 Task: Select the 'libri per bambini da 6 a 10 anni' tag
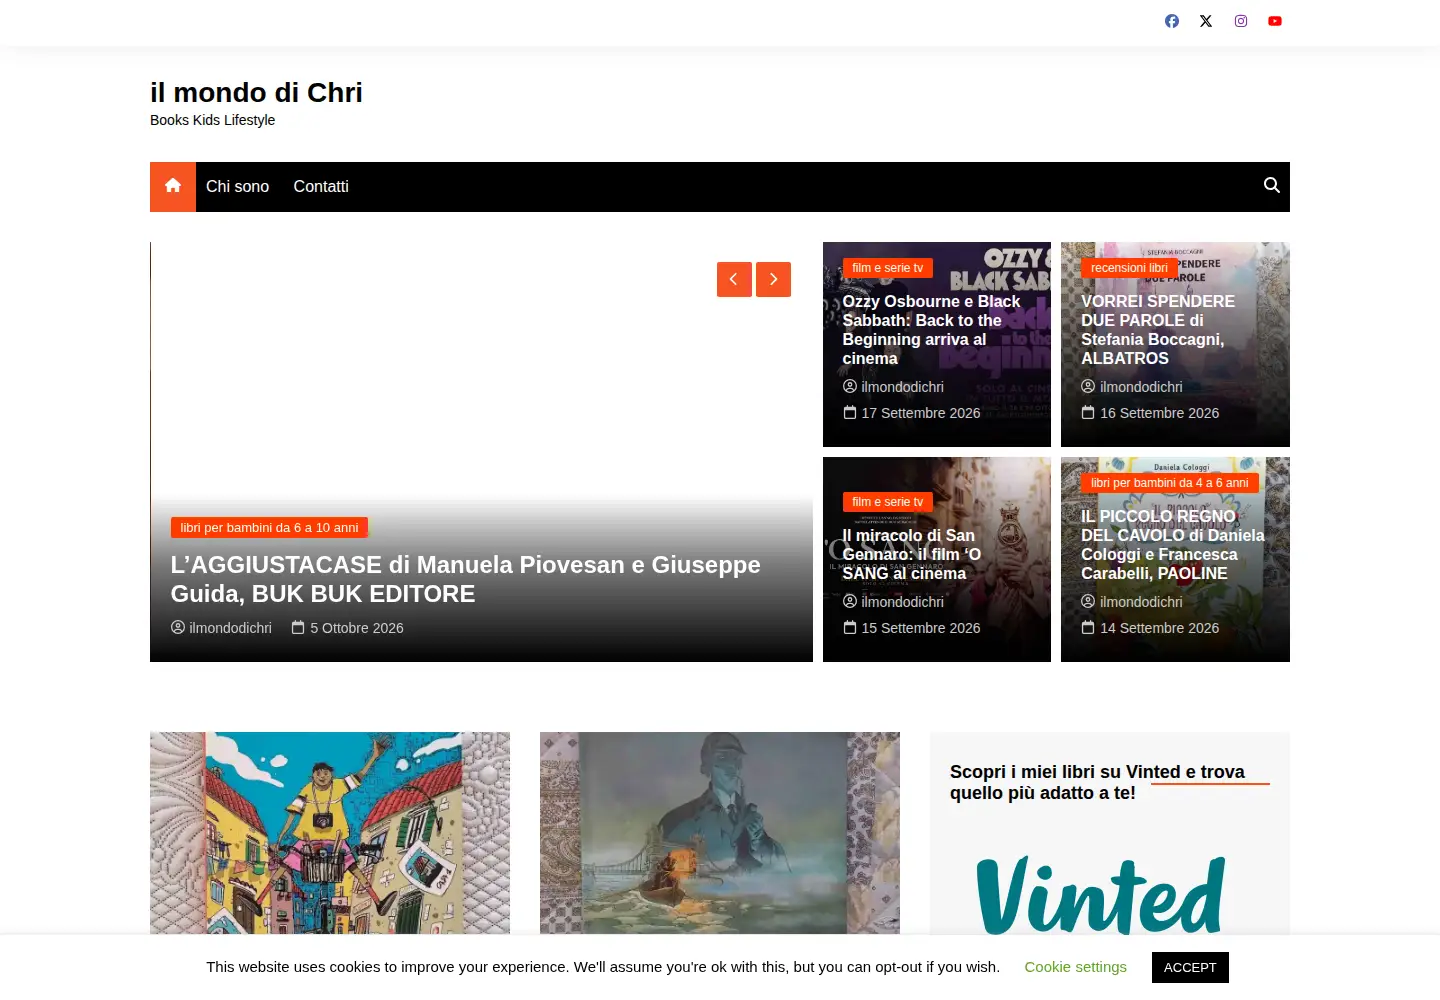[269, 527]
